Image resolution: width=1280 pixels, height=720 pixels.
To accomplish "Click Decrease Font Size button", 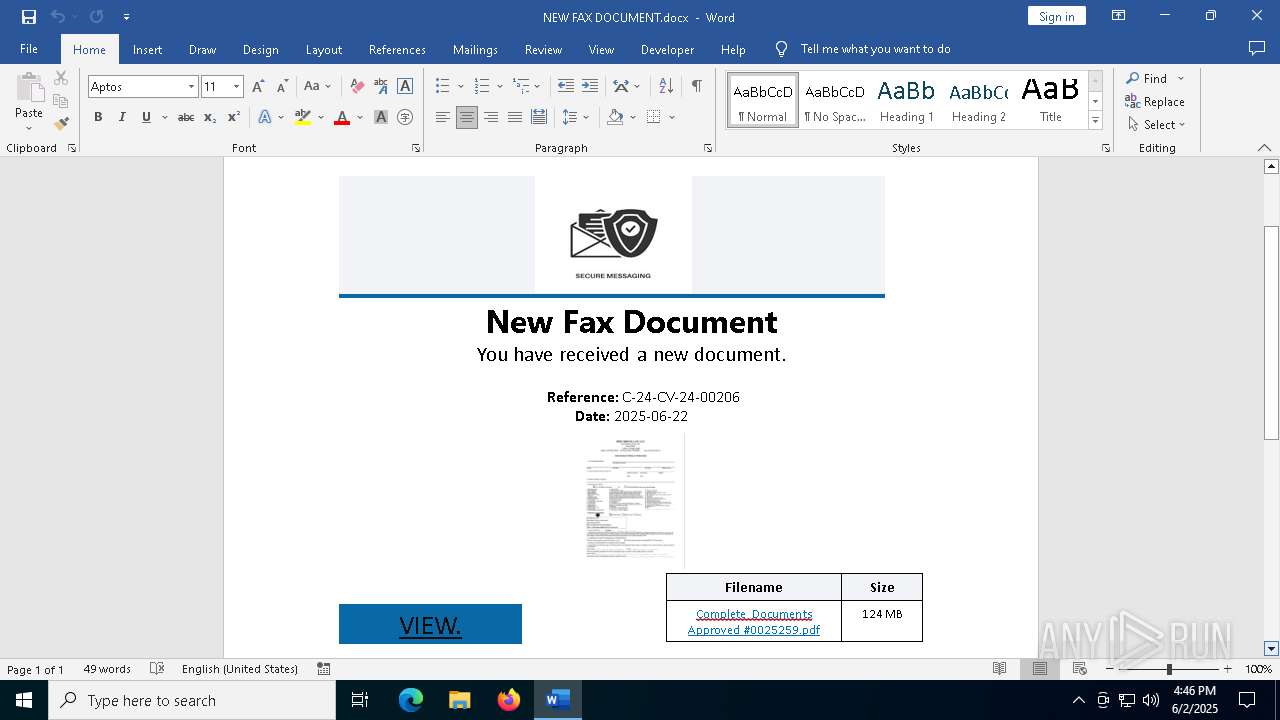I will point(283,87).
